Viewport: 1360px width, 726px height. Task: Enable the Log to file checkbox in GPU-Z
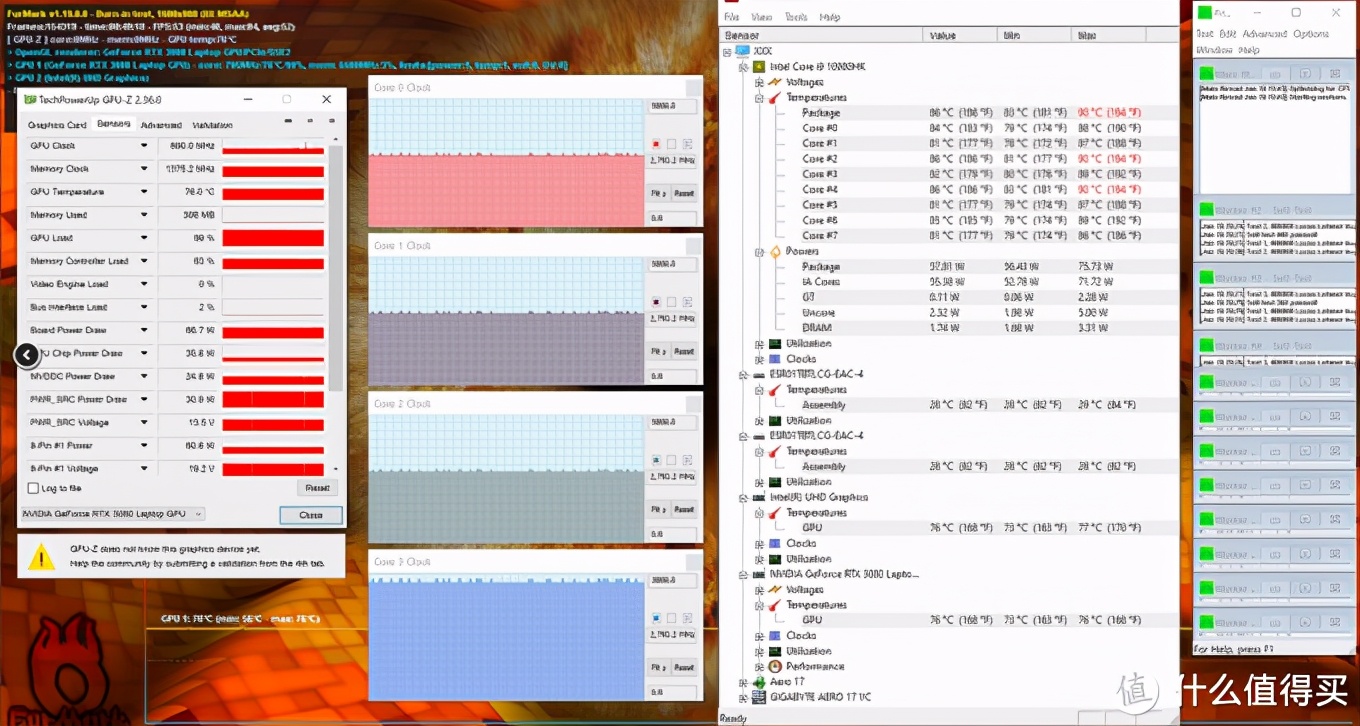(x=30, y=488)
